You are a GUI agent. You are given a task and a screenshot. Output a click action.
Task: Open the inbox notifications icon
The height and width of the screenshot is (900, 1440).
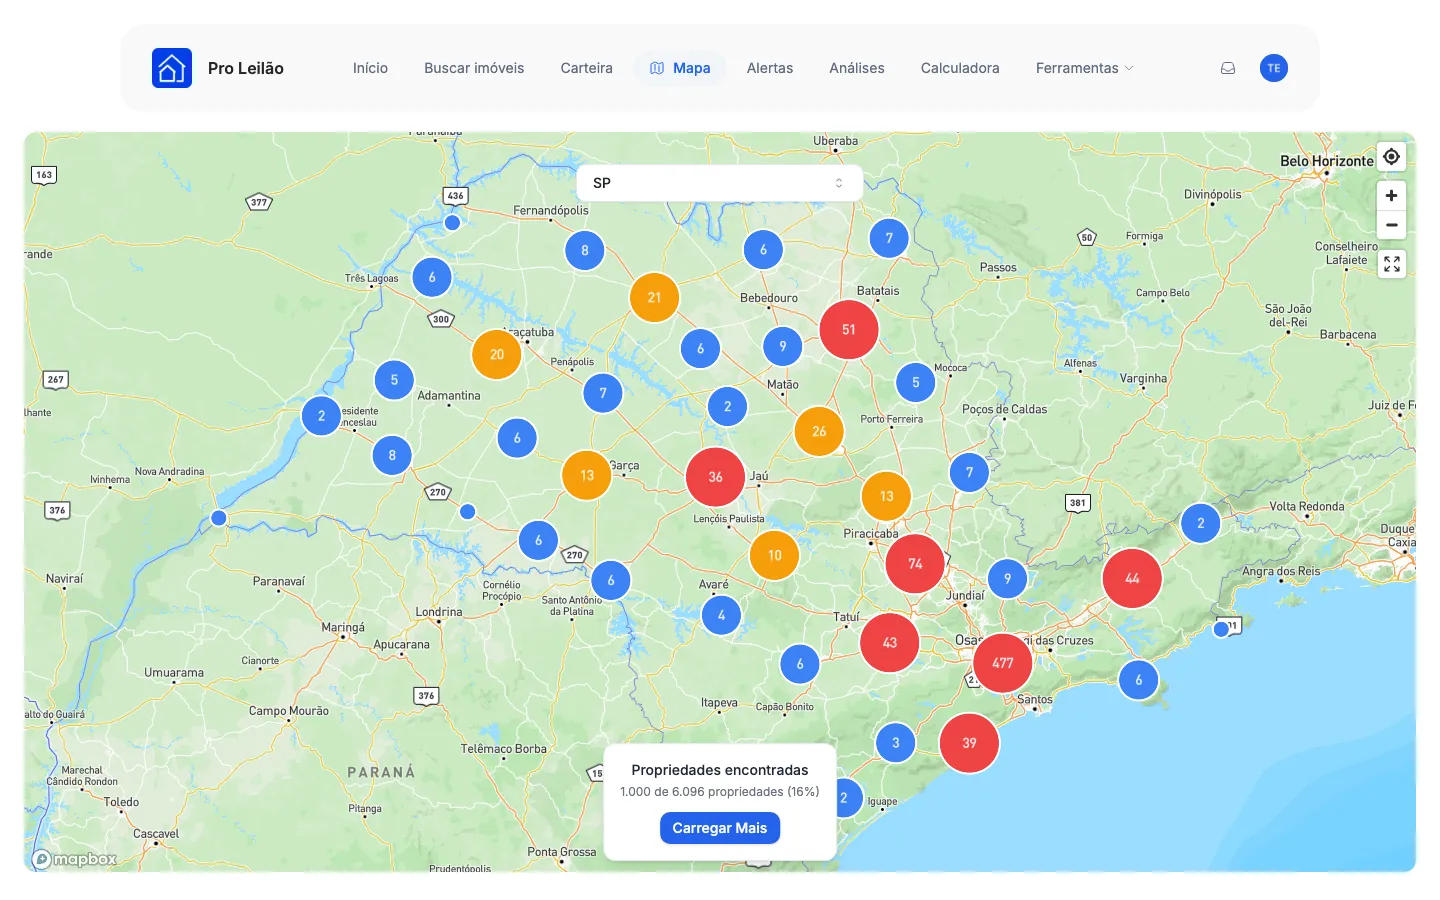click(x=1228, y=68)
